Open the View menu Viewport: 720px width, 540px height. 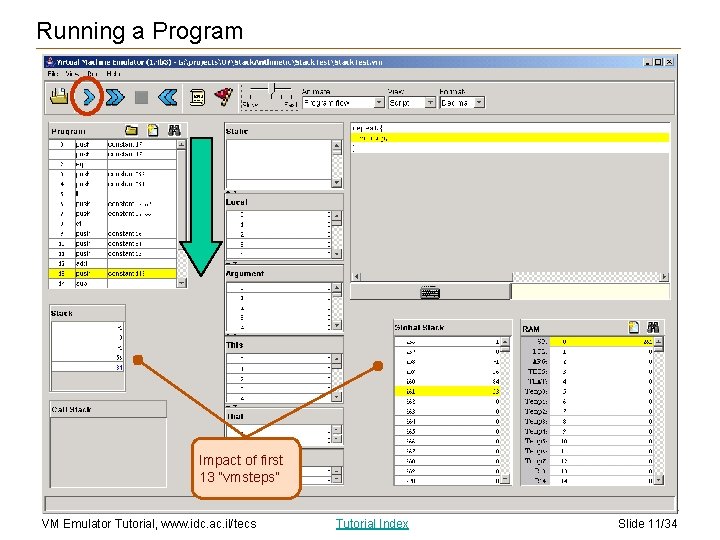(x=71, y=73)
